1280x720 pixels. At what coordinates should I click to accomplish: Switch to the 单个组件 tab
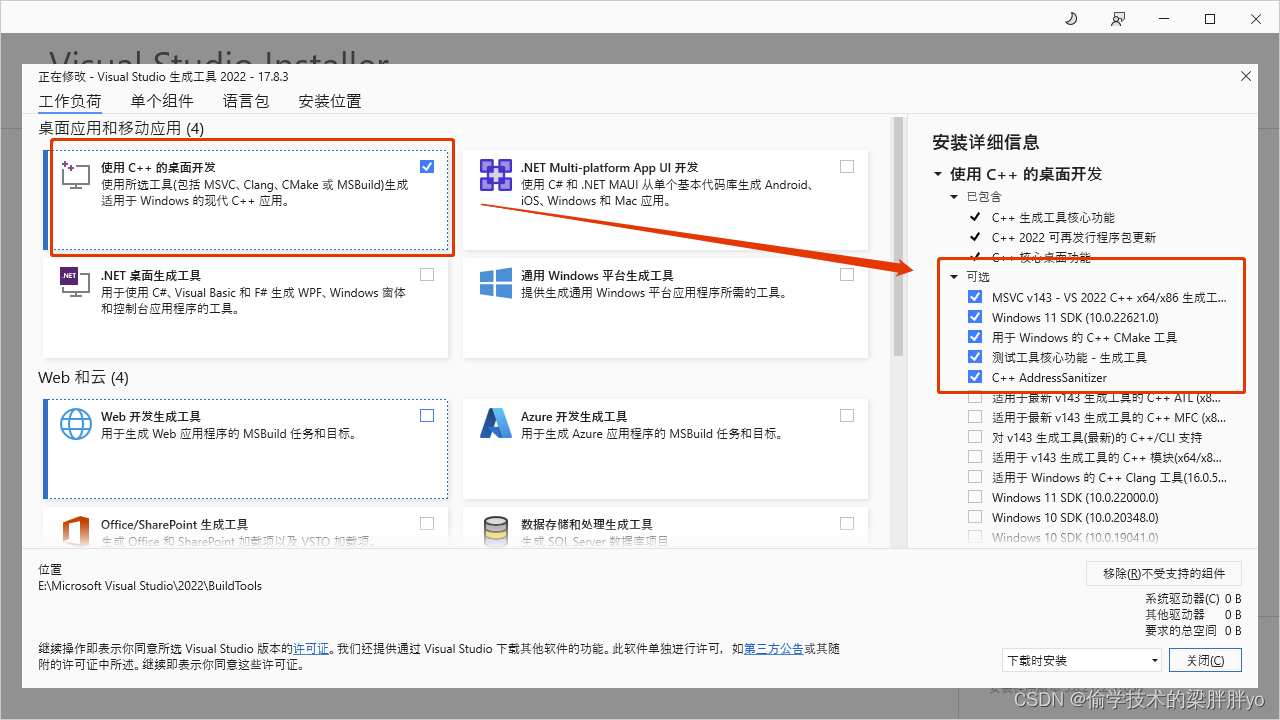162,100
